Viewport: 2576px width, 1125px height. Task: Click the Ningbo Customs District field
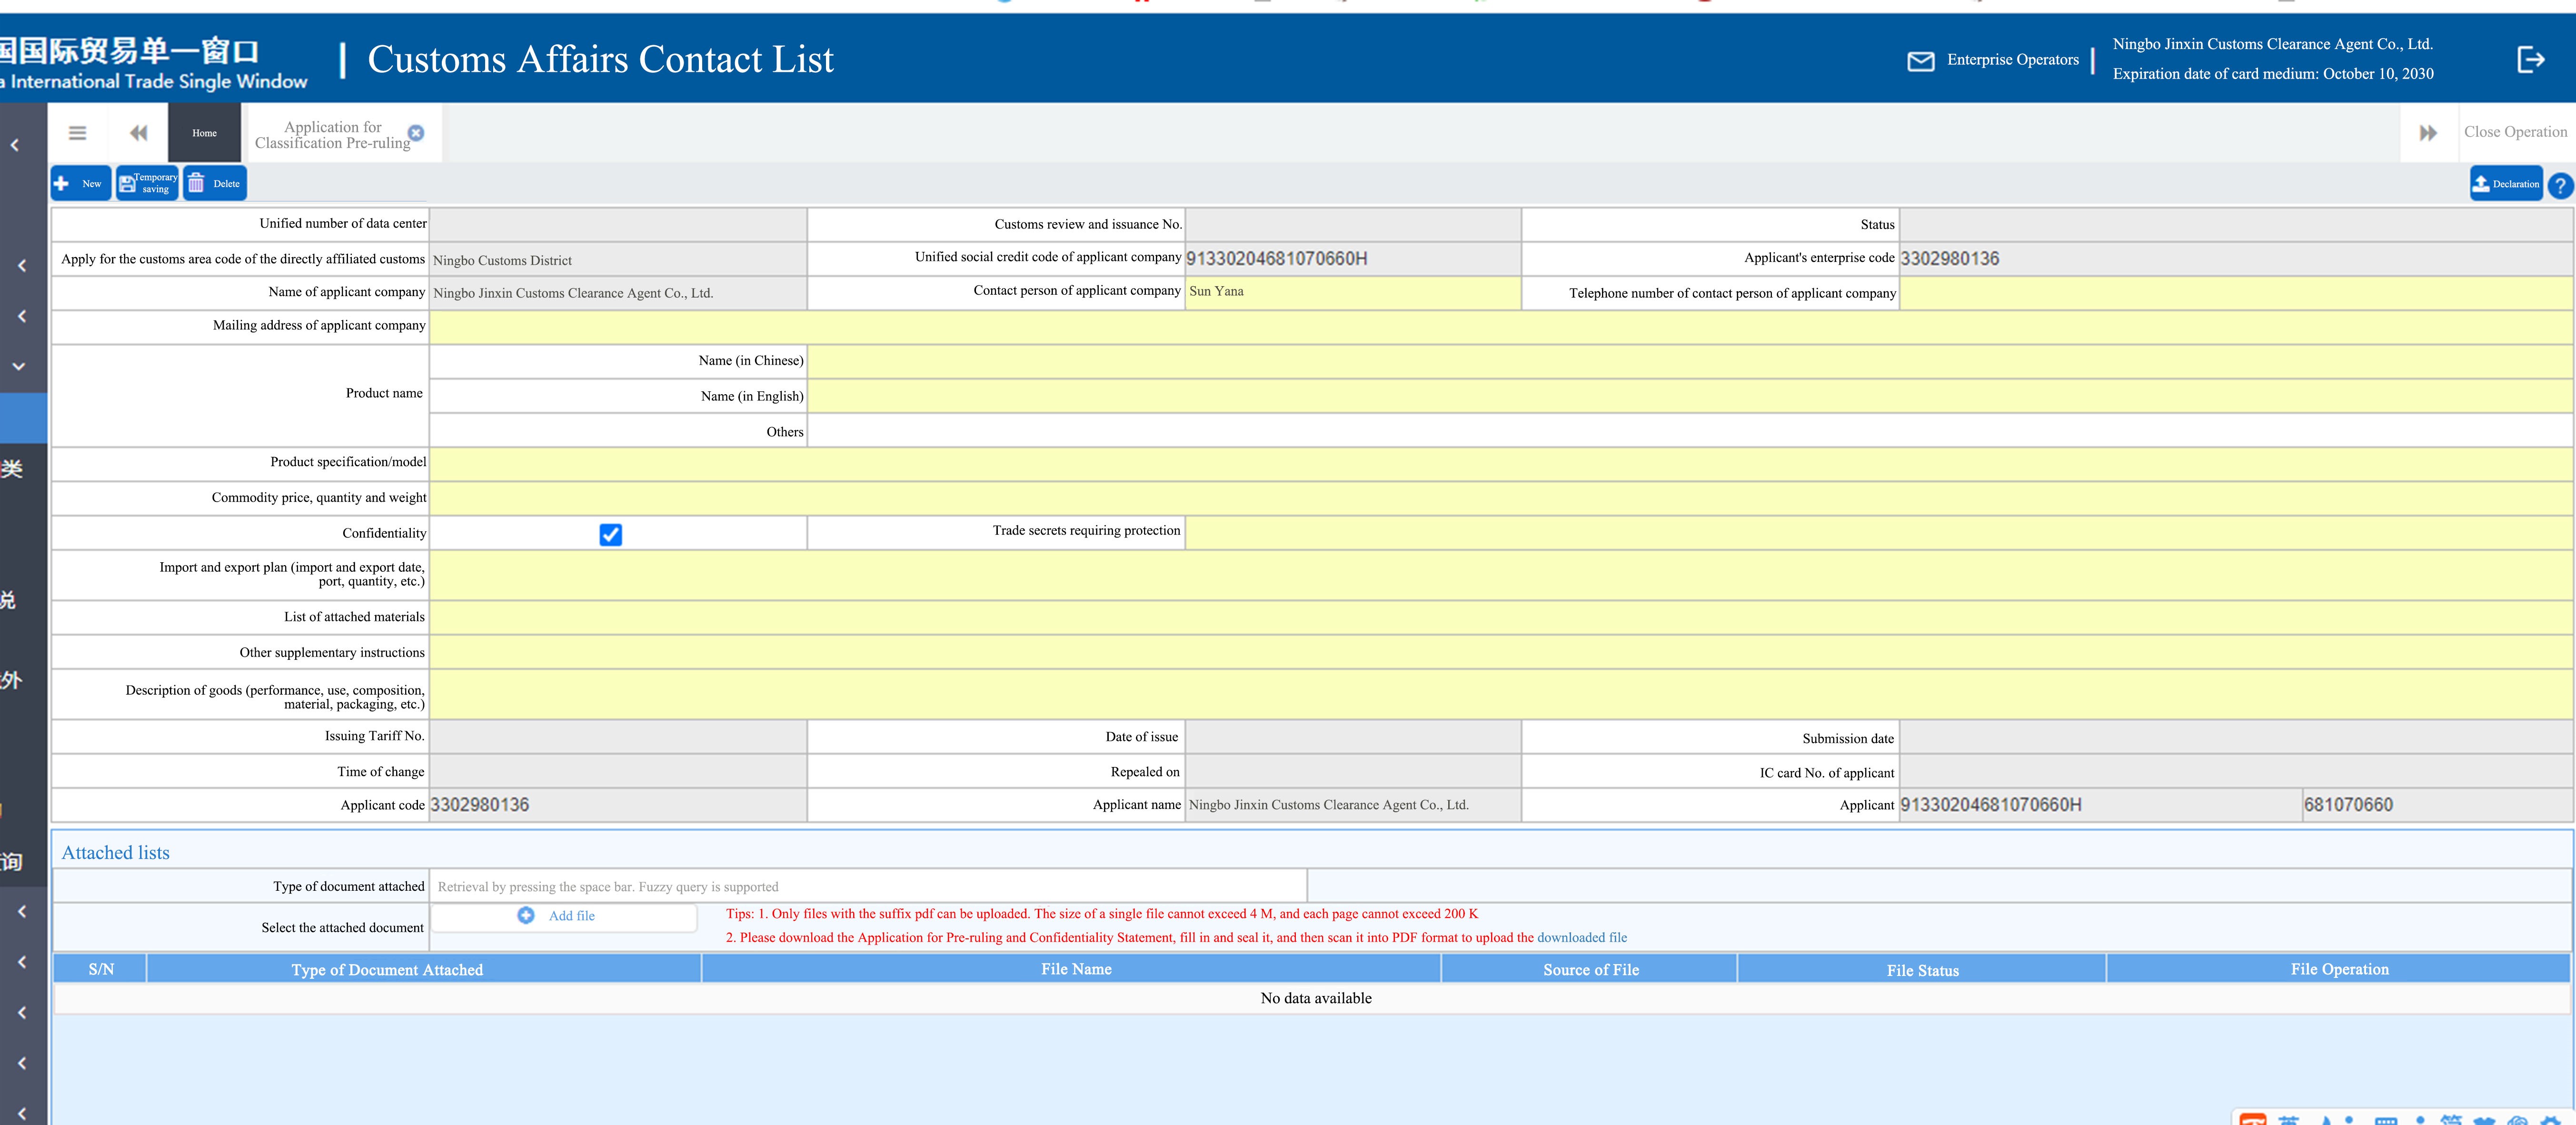(618, 260)
